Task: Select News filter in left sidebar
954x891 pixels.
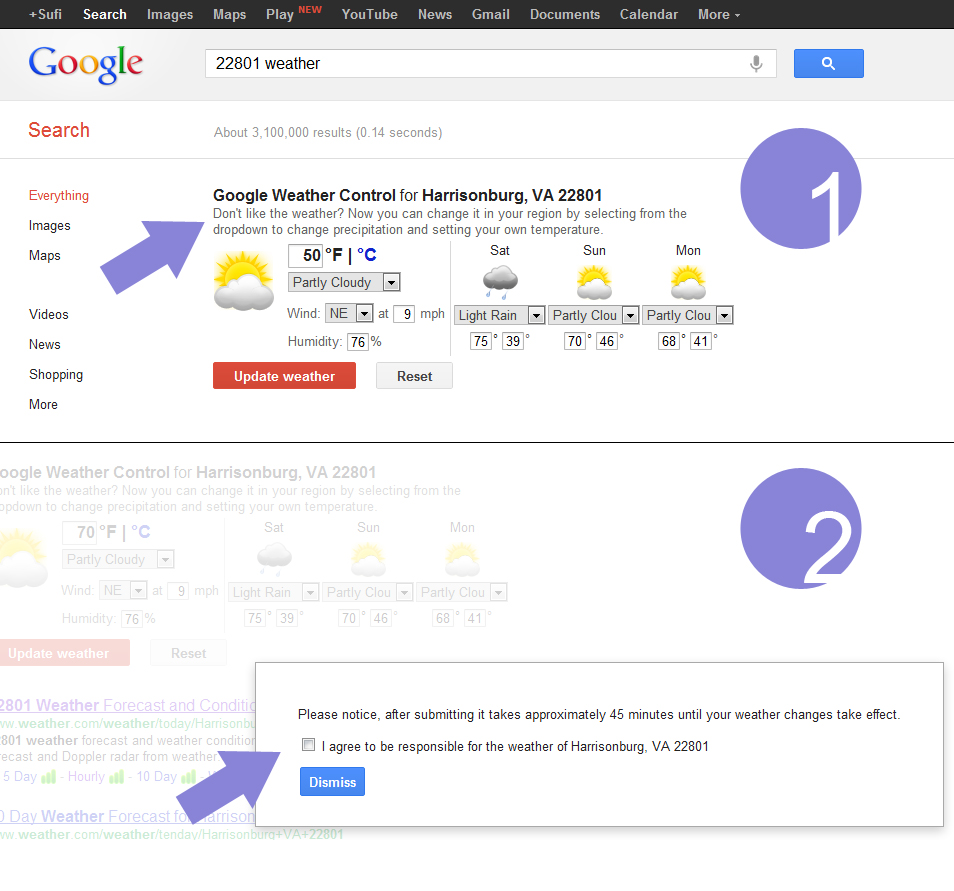Action: pyautogui.click(x=44, y=344)
